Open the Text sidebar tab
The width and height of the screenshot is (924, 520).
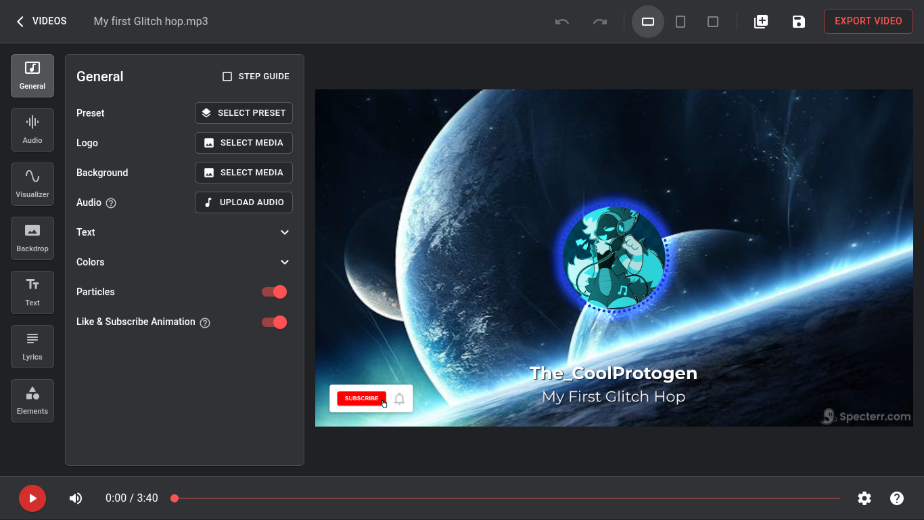[x=32, y=292]
